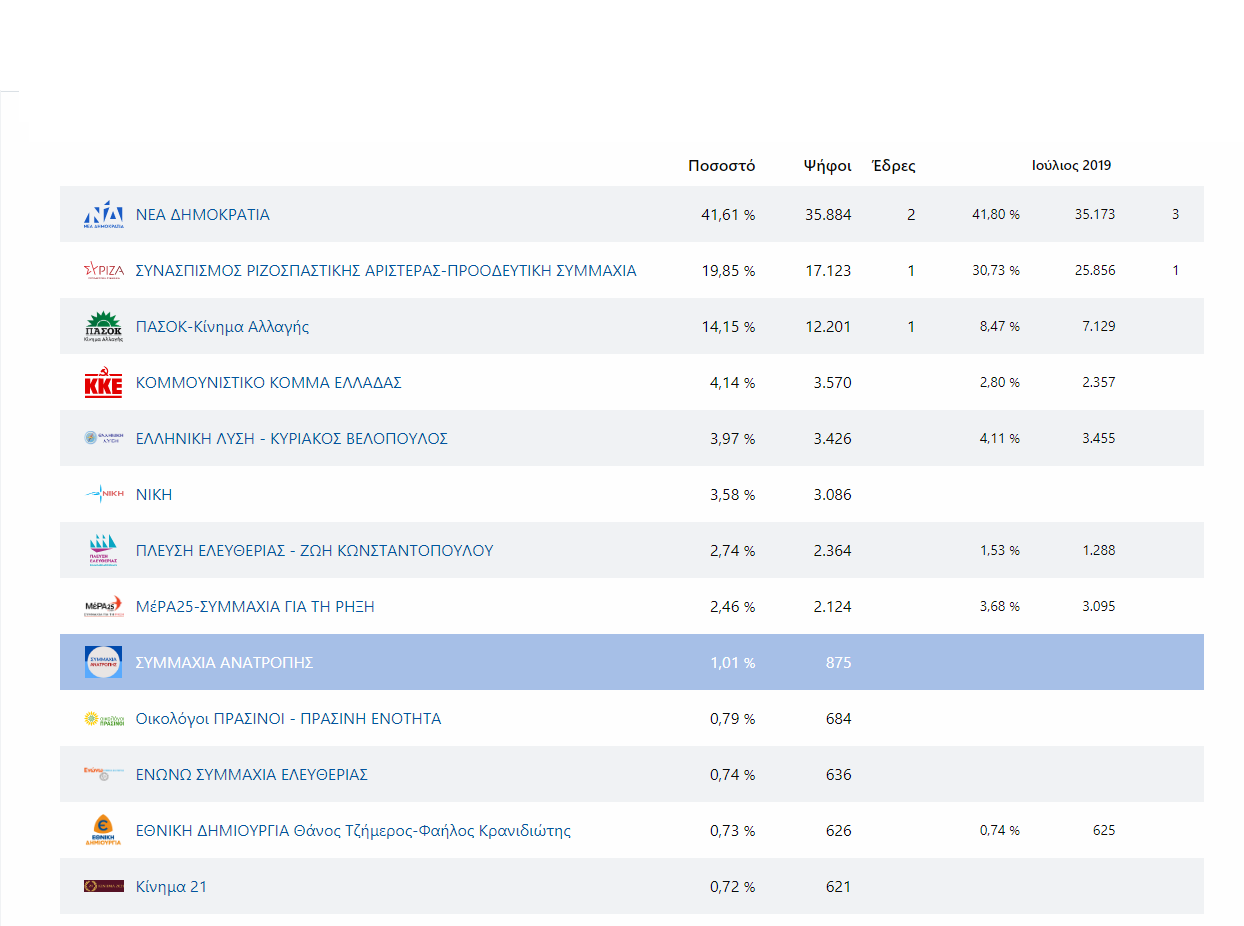
Task: Click the ΝΙΚΗ party logo
Action: click(104, 494)
